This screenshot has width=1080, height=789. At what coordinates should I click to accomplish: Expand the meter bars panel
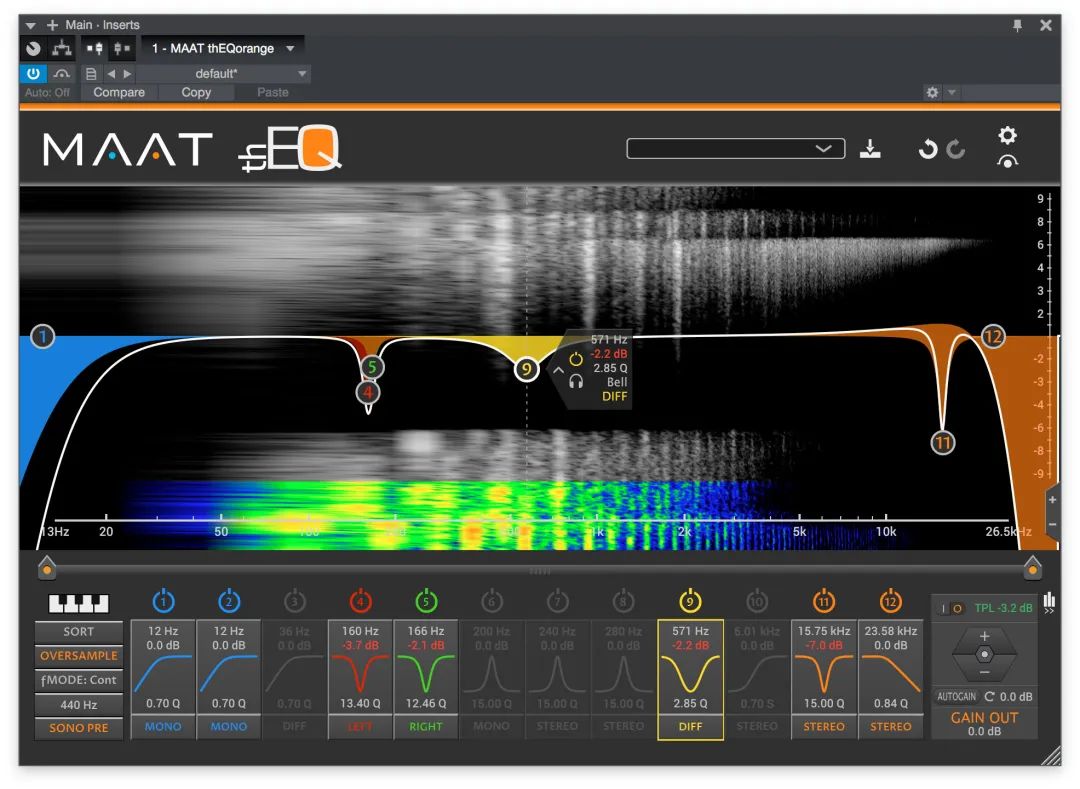coord(1049,603)
